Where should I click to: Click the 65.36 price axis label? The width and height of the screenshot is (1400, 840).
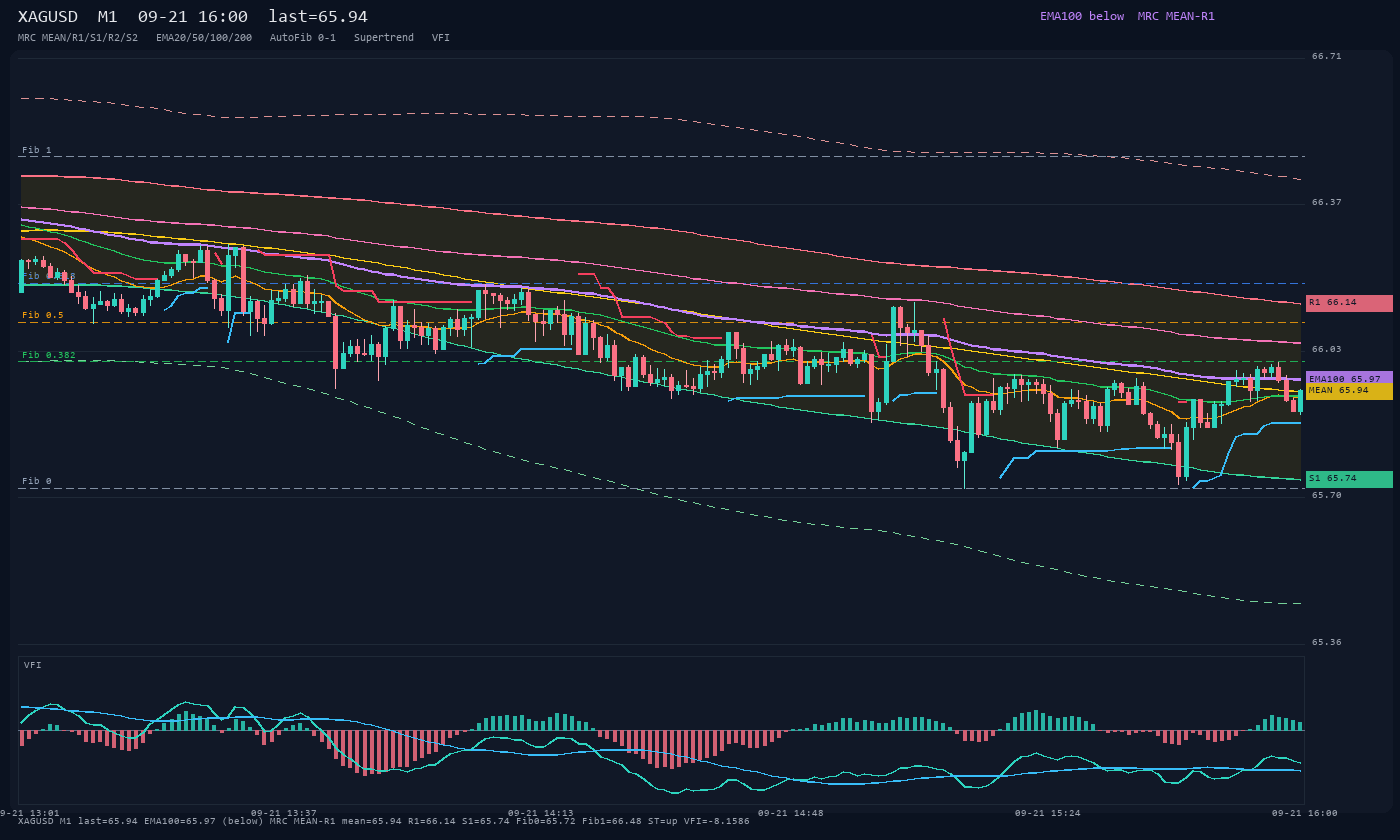tap(1327, 643)
